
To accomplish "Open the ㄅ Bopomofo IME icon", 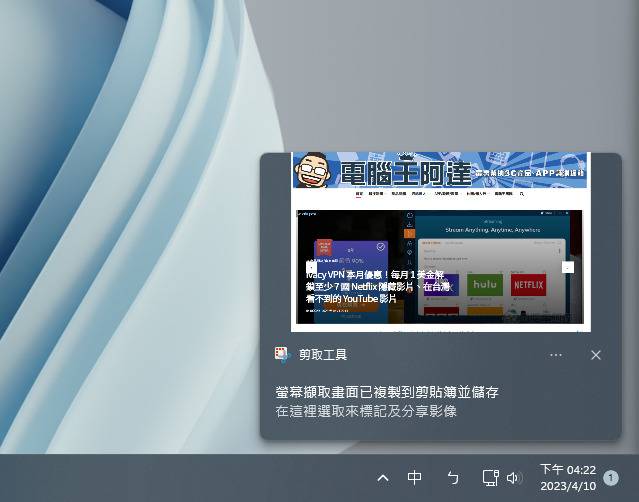I will pos(452,478).
